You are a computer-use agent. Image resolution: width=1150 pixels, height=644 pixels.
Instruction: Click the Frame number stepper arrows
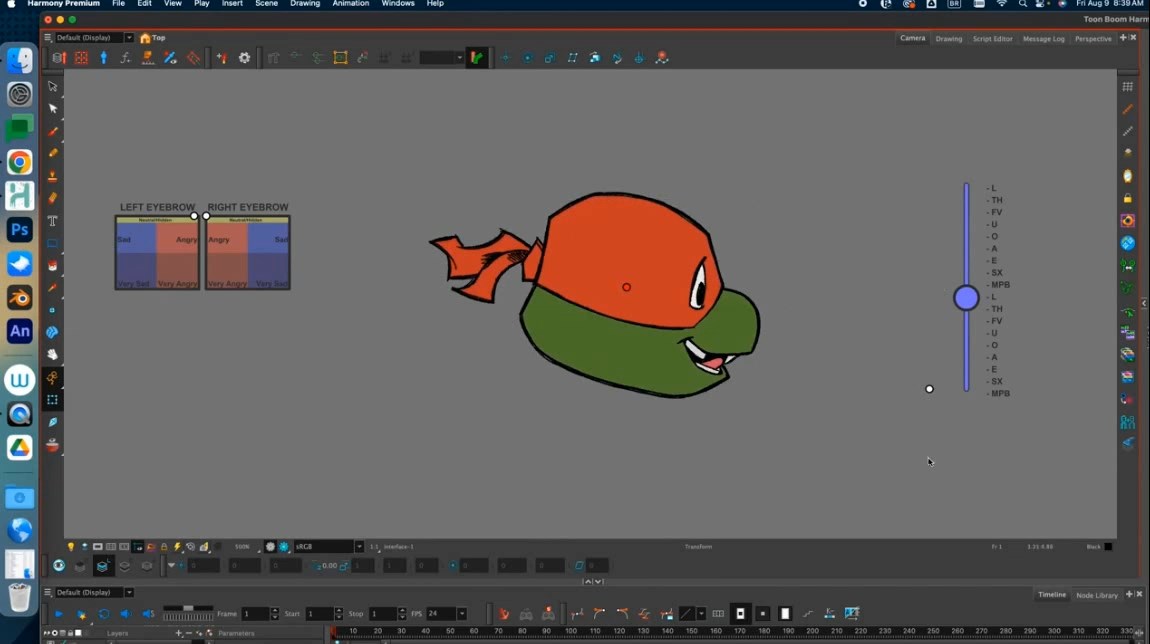pos(274,614)
